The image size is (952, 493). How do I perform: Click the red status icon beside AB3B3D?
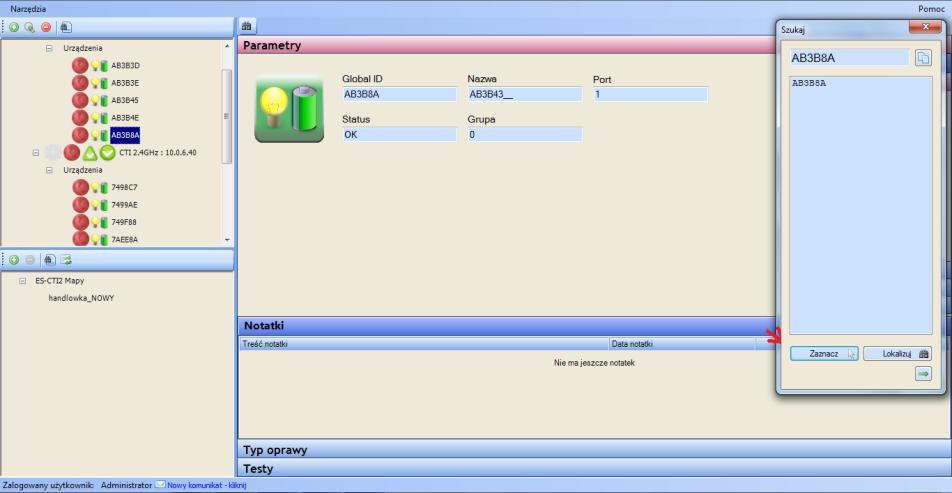pyautogui.click(x=80, y=66)
